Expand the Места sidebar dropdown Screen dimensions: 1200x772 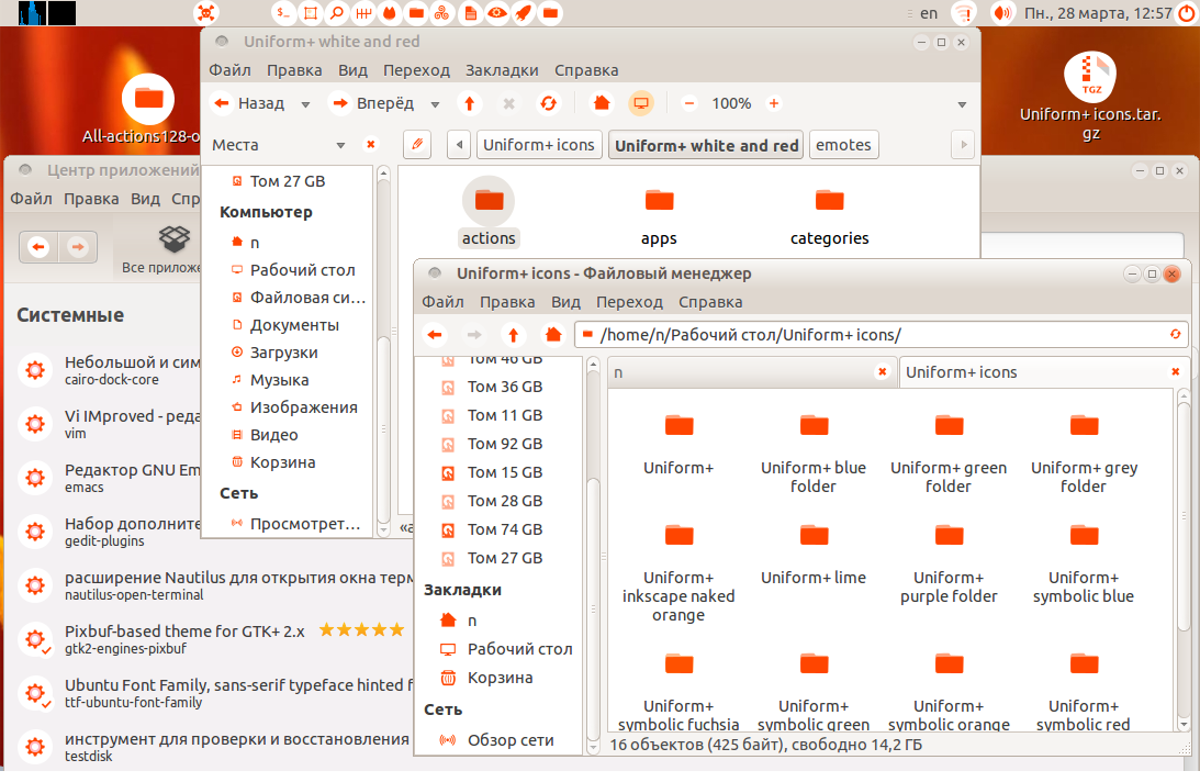pos(340,145)
